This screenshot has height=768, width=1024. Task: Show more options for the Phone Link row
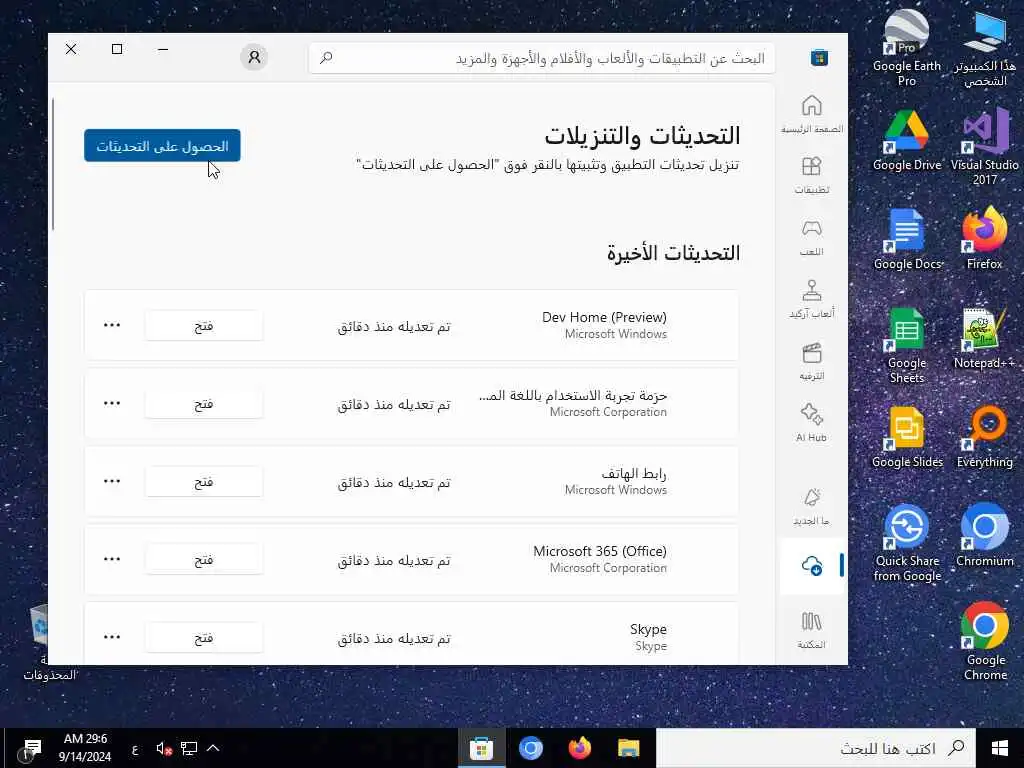[x=112, y=481]
